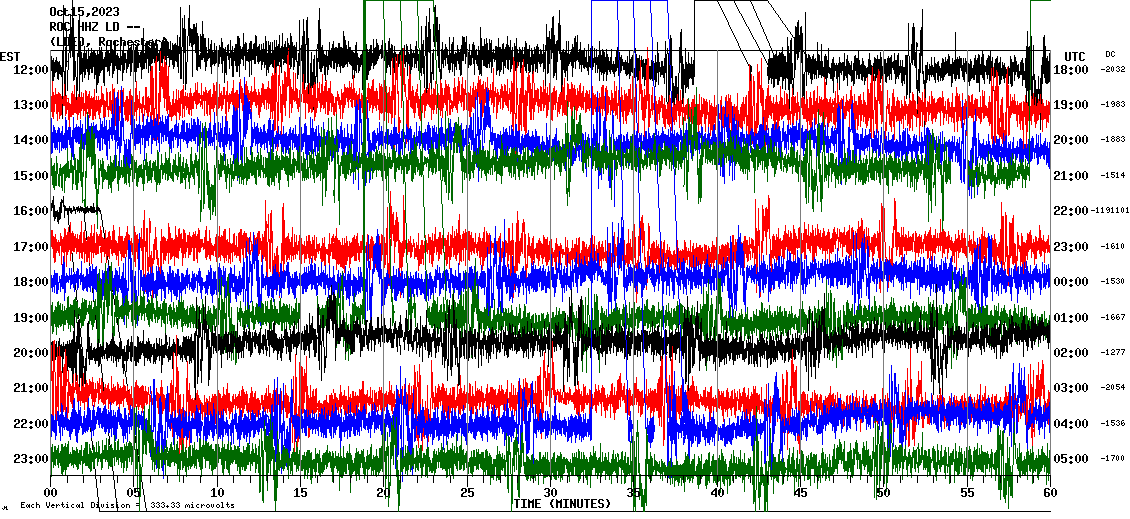This screenshot has width=1130, height=519.
Task: Click the UTC timezone header
Action: pos(1074,56)
